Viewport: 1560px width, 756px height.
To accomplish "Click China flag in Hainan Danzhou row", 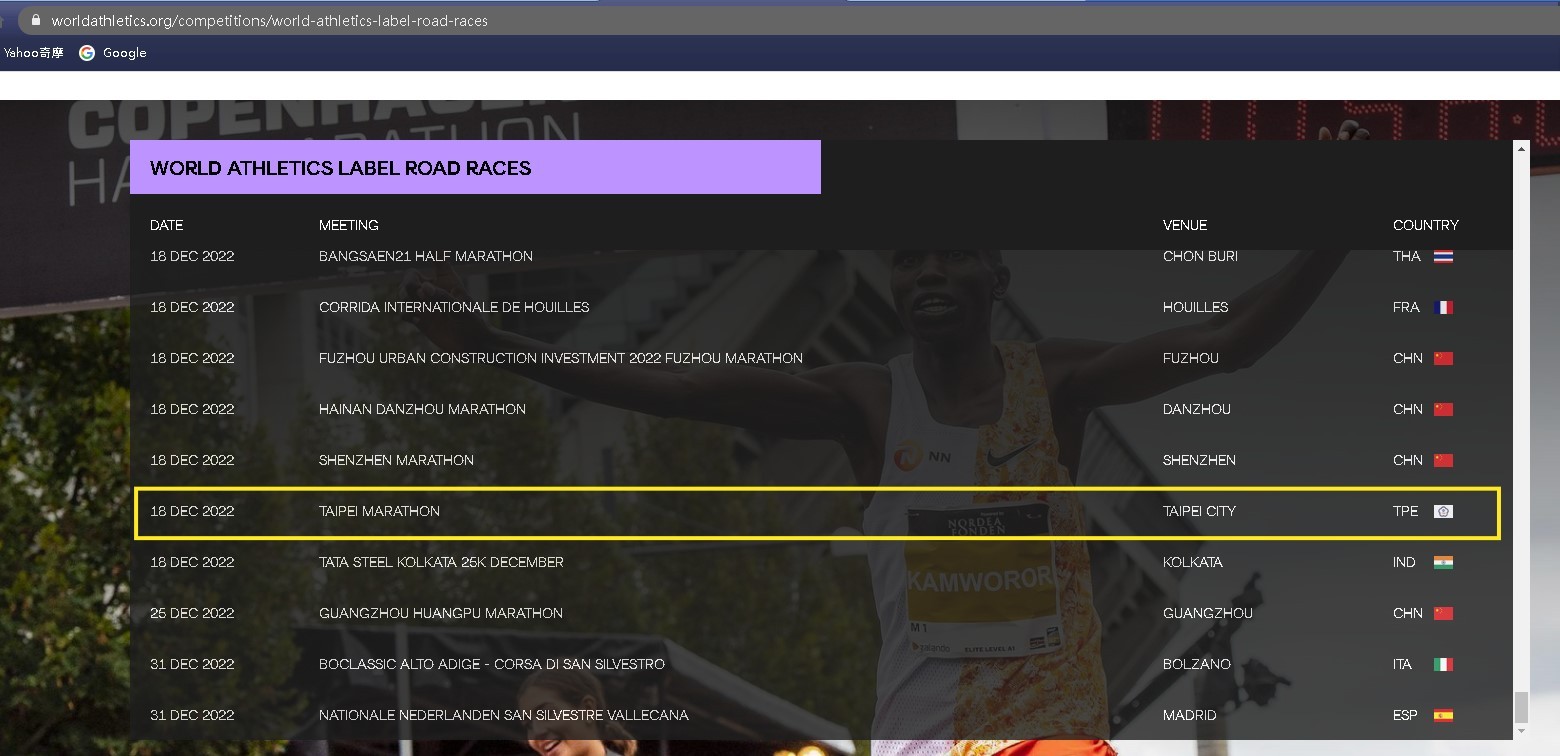I will (1443, 409).
